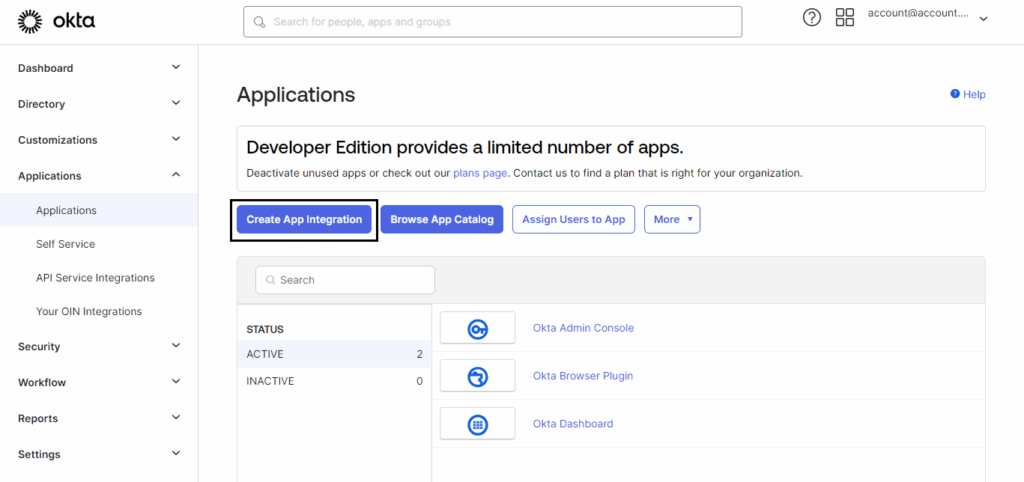Viewport: 1024px width, 482px height.
Task: Expand the Reports menu chevron
Action: 176,417
